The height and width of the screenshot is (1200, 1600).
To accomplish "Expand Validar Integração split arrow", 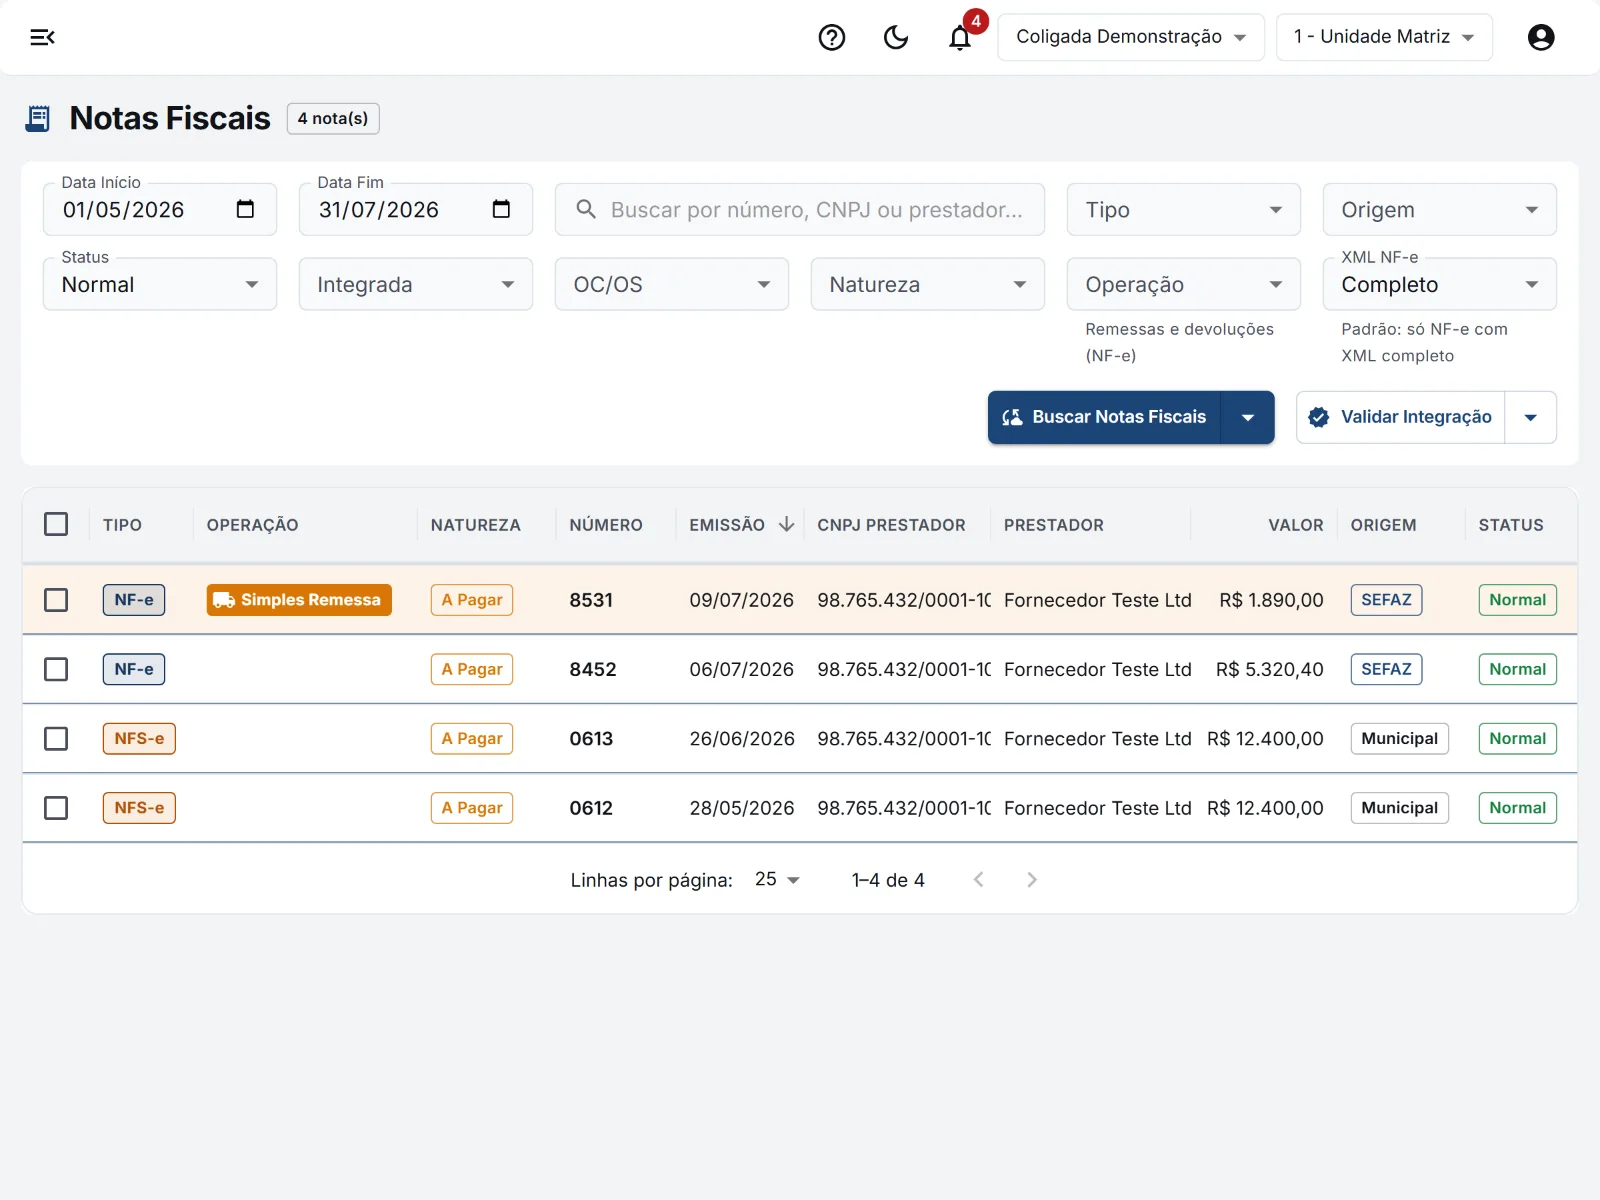I will tap(1531, 417).
